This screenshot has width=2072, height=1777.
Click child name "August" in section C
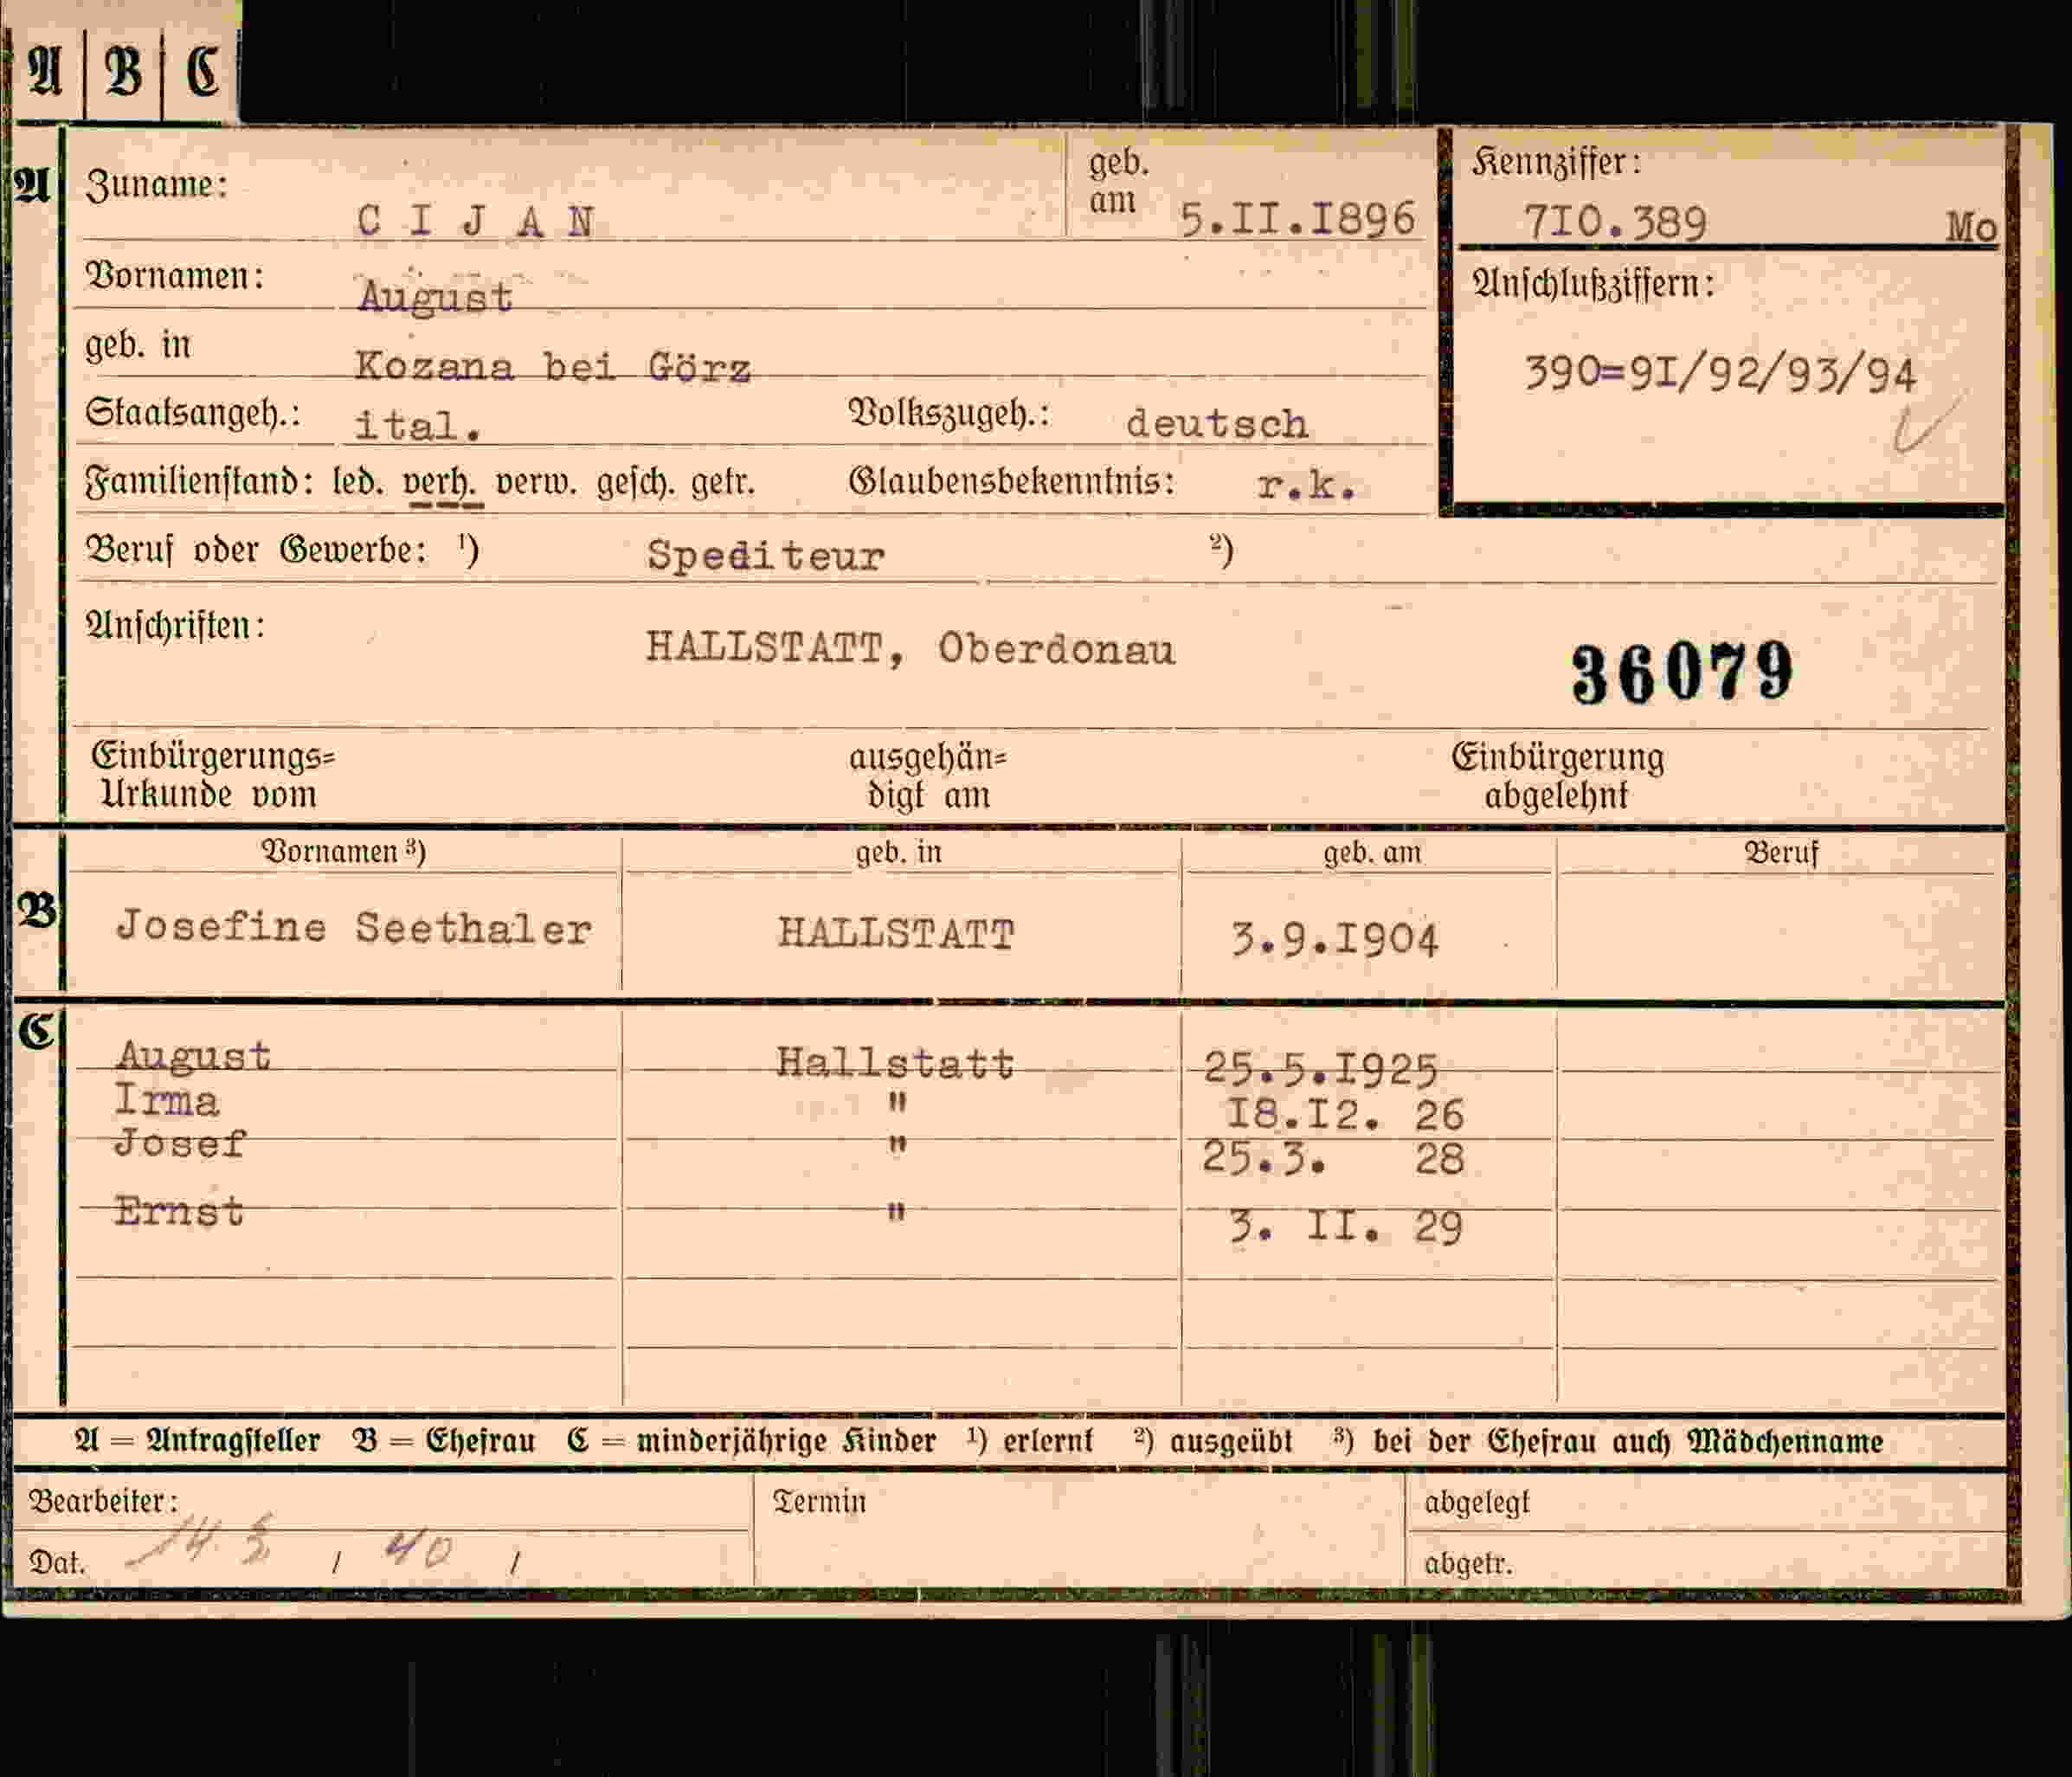[x=193, y=1055]
